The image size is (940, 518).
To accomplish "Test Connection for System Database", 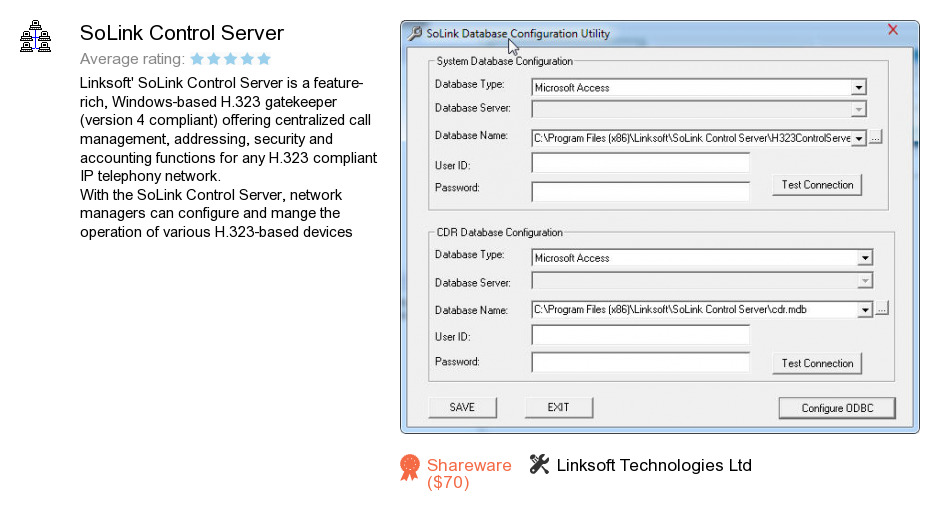I will coord(817,185).
